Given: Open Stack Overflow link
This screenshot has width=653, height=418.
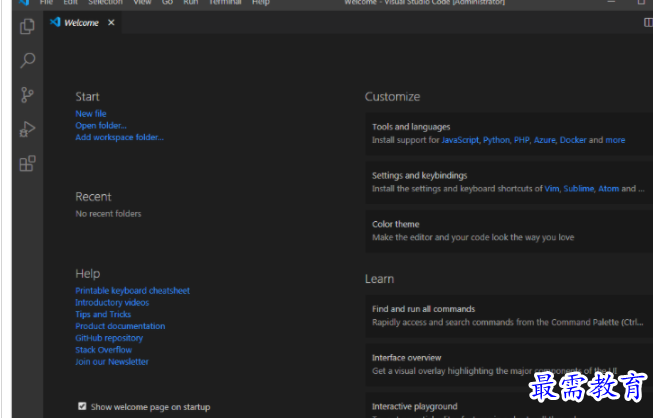Looking at the screenshot, I should (104, 350).
